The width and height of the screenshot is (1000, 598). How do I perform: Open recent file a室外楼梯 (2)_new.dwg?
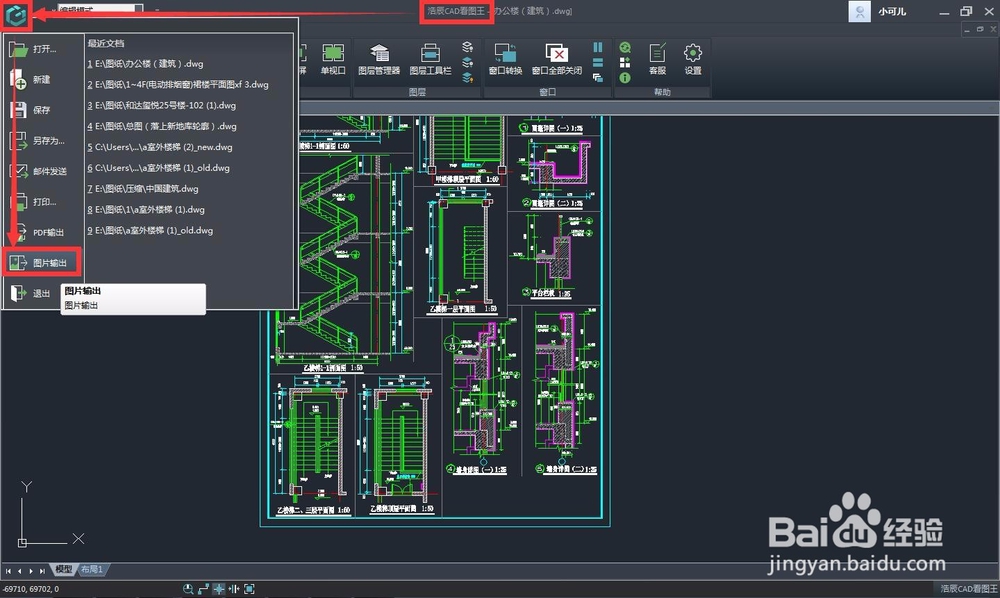click(159, 147)
